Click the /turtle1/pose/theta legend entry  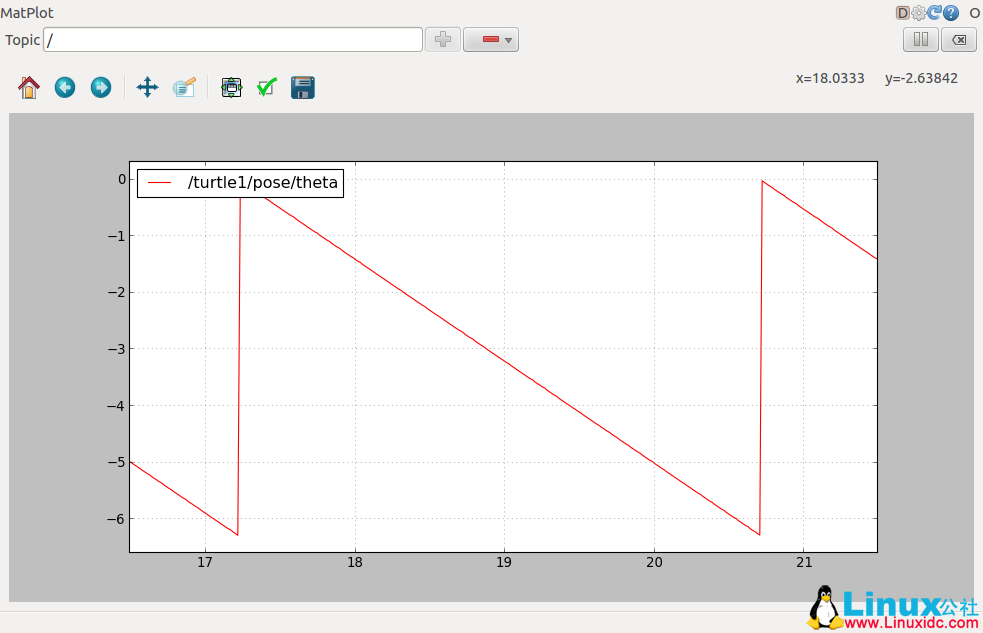pos(241,182)
